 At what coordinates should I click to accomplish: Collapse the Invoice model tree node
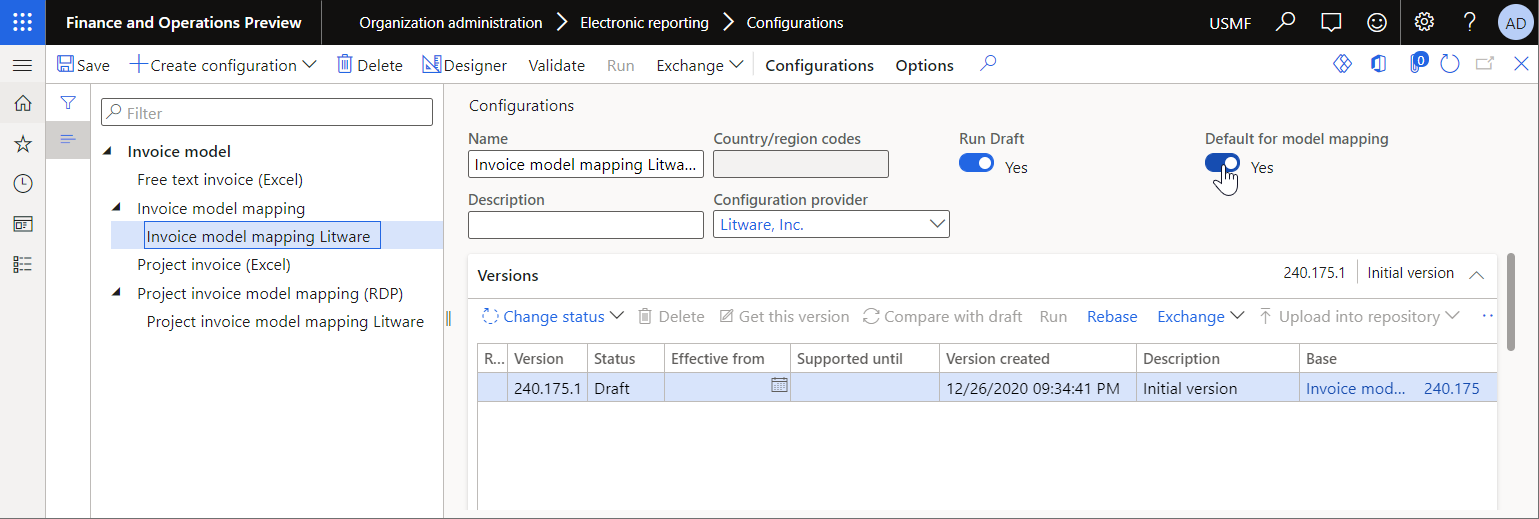(x=107, y=151)
